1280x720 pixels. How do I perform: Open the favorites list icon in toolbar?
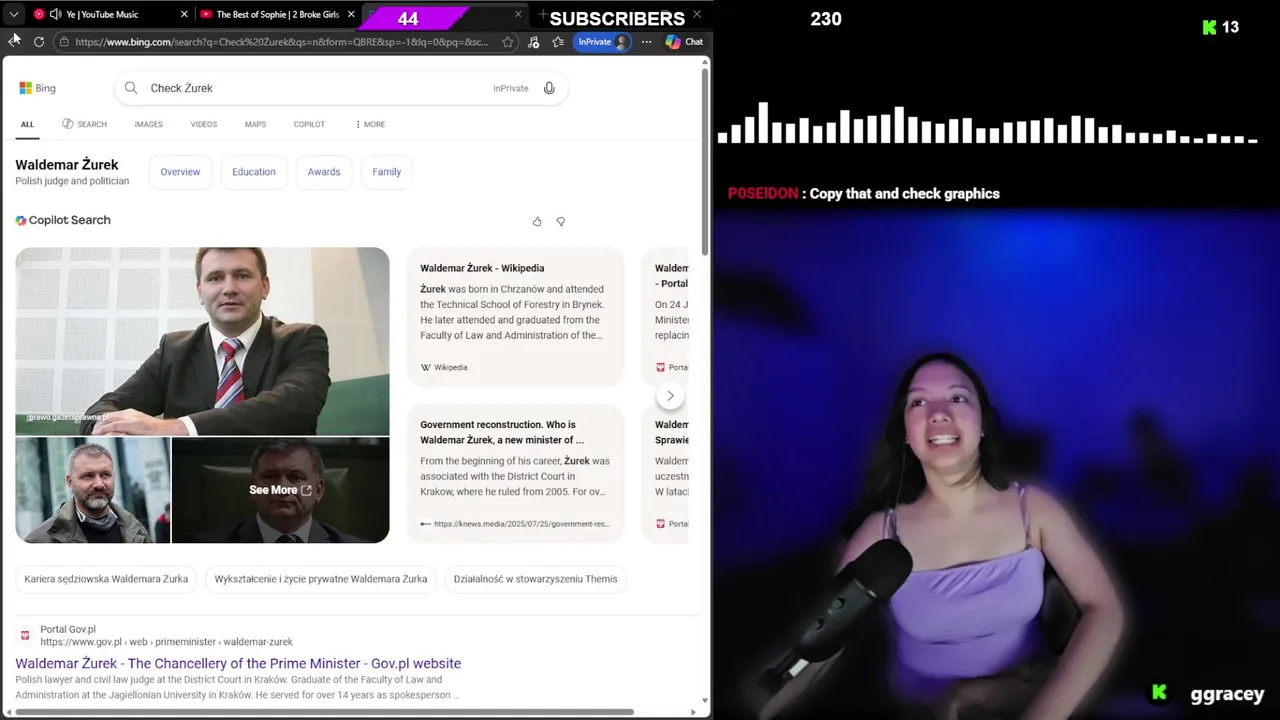[x=558, y=42]
